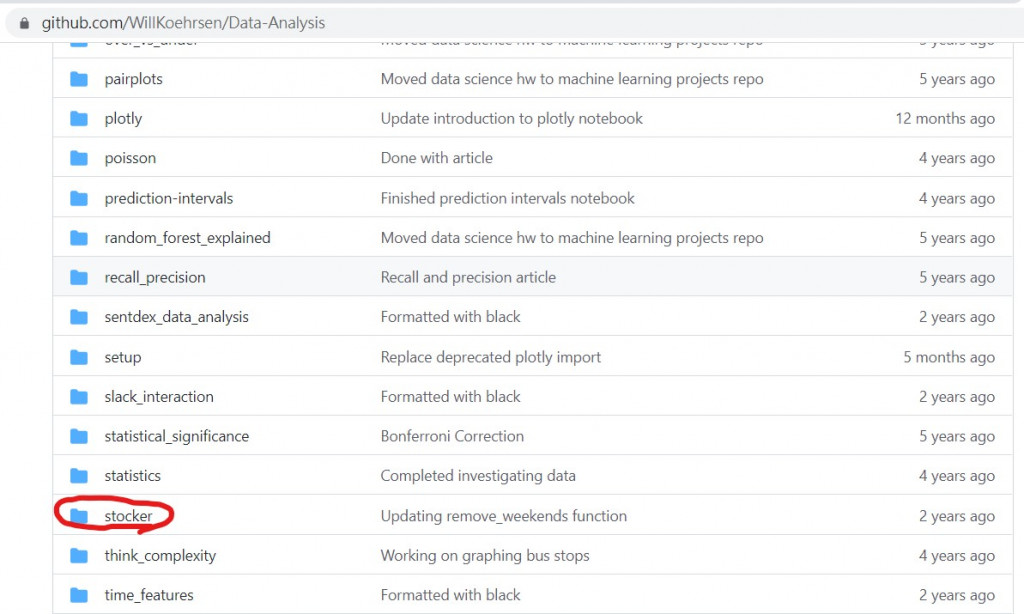Open the random_forest_explained folder

(x=187, y=238)
